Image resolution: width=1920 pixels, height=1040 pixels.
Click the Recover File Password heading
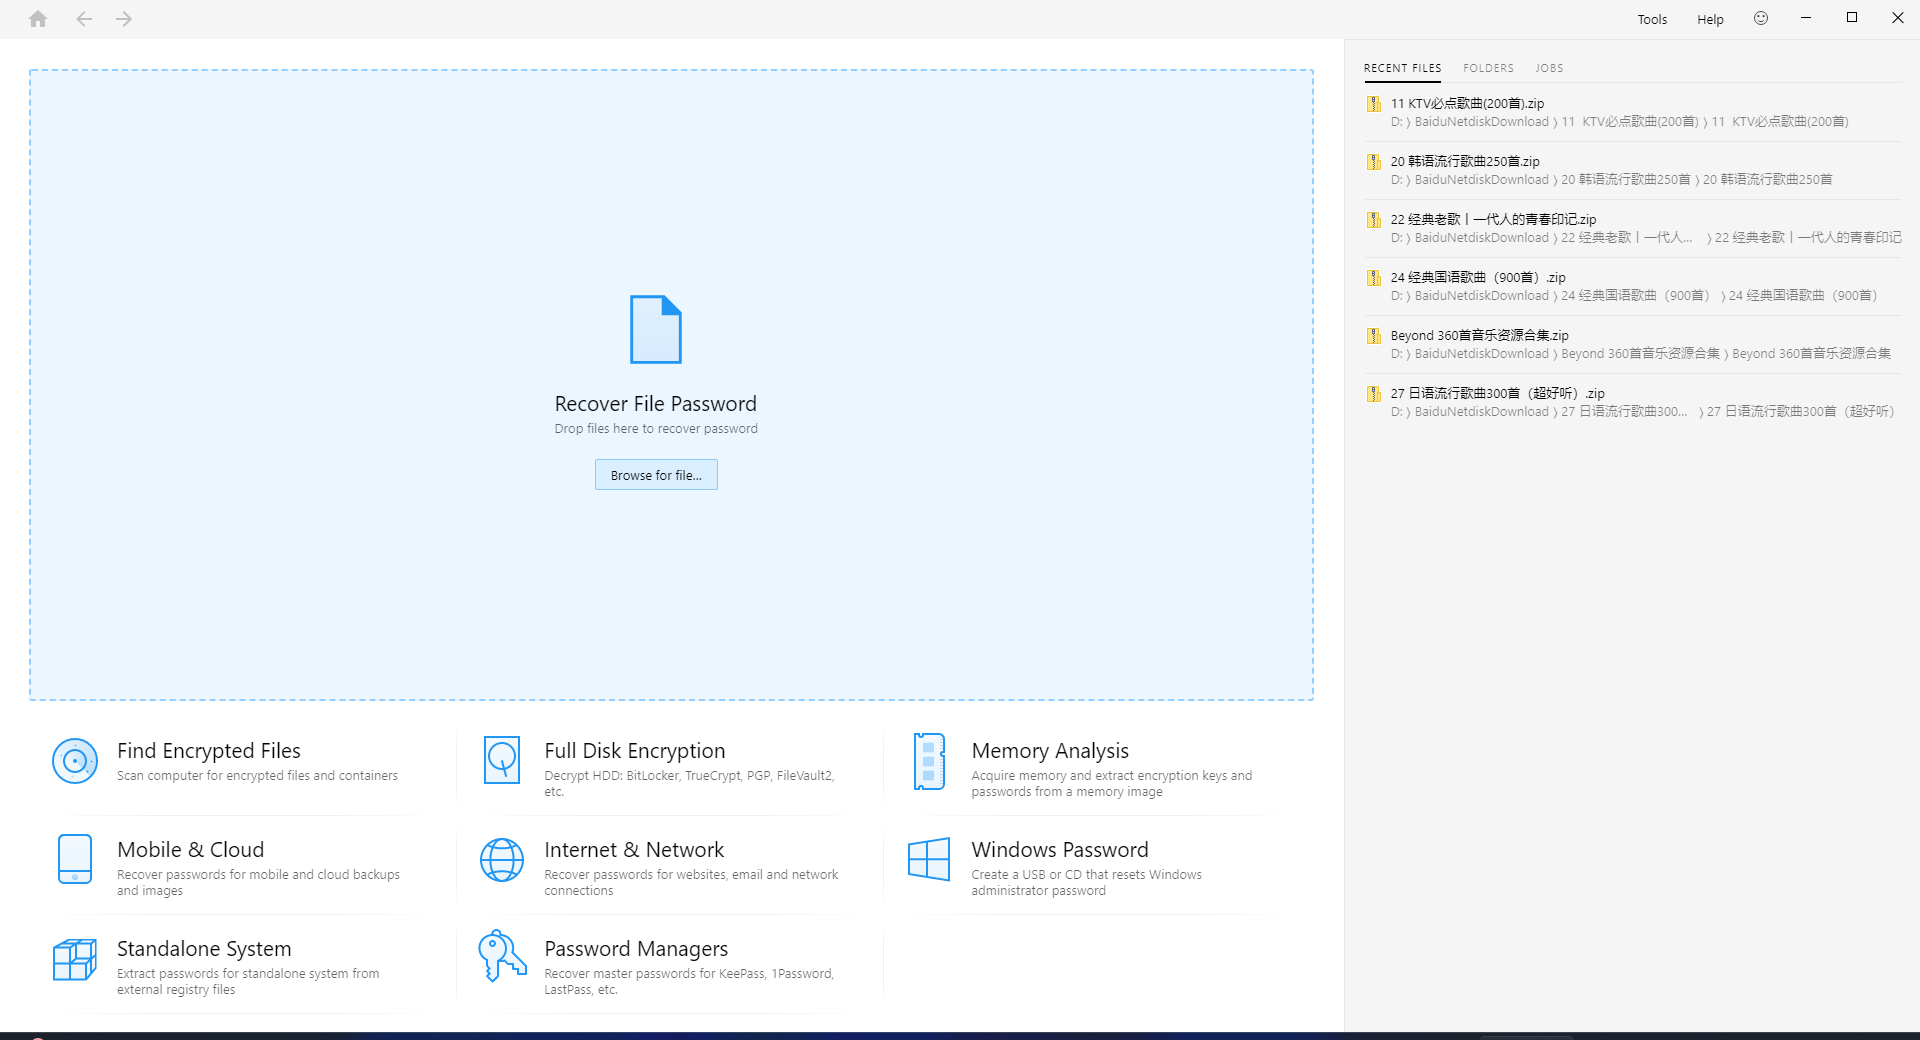tap(656, 404)
